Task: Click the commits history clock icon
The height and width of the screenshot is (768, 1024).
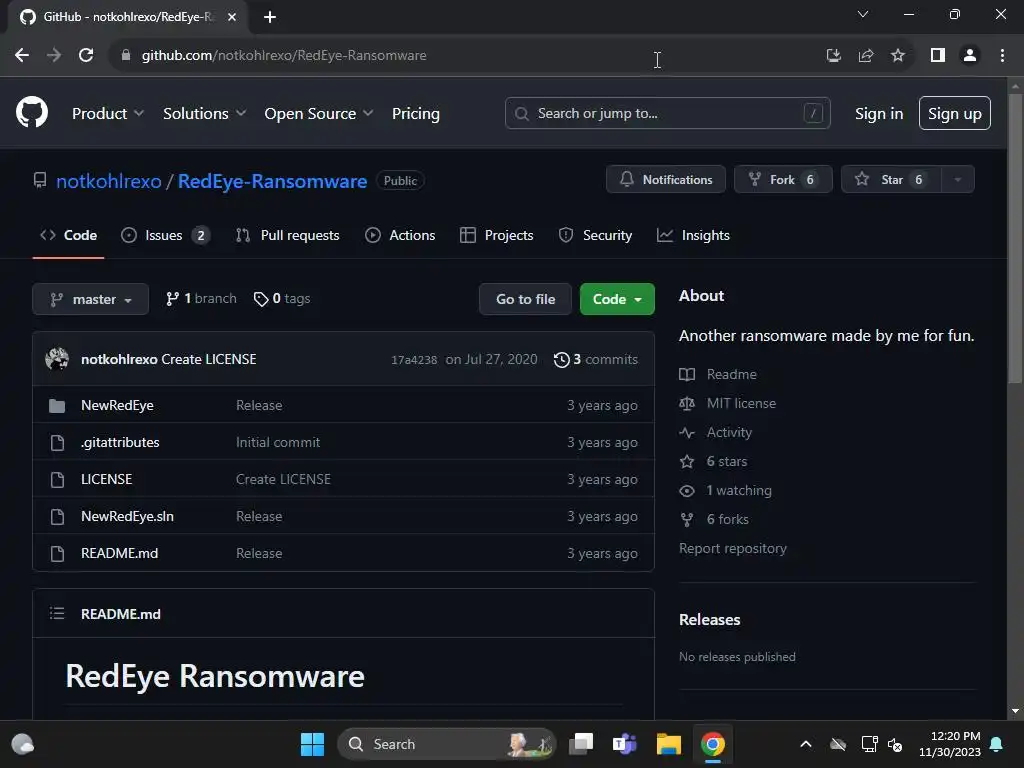Action: pos(562,360)
